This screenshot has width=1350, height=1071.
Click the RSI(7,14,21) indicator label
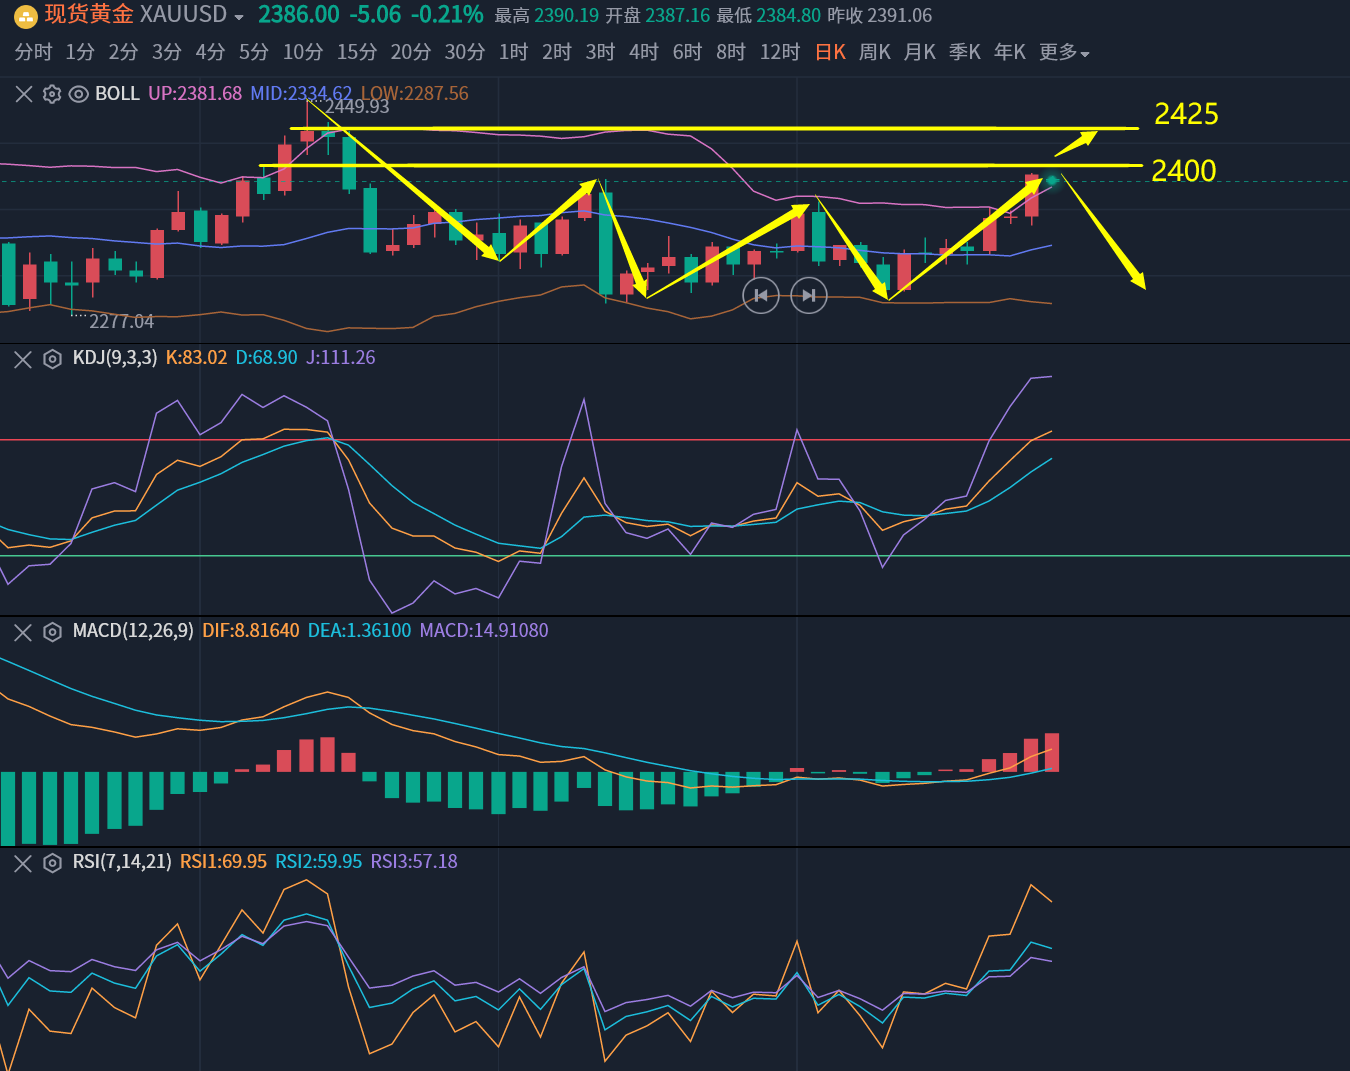click(x=122, y=862)
